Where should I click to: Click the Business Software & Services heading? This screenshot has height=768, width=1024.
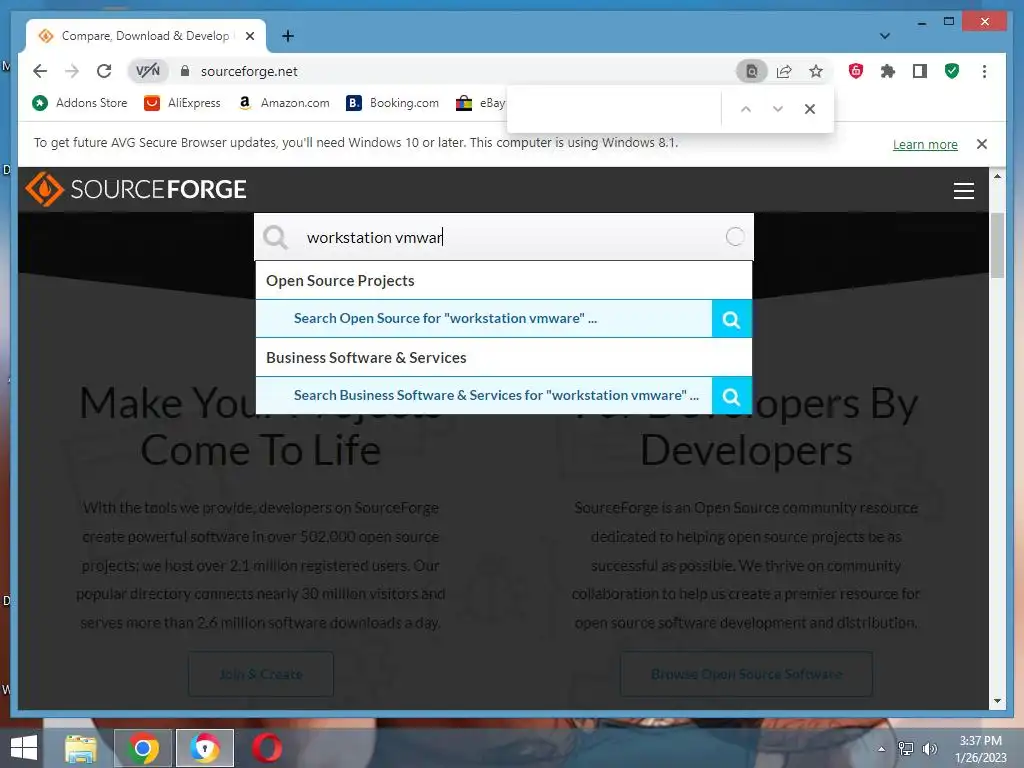coord(366,358)
